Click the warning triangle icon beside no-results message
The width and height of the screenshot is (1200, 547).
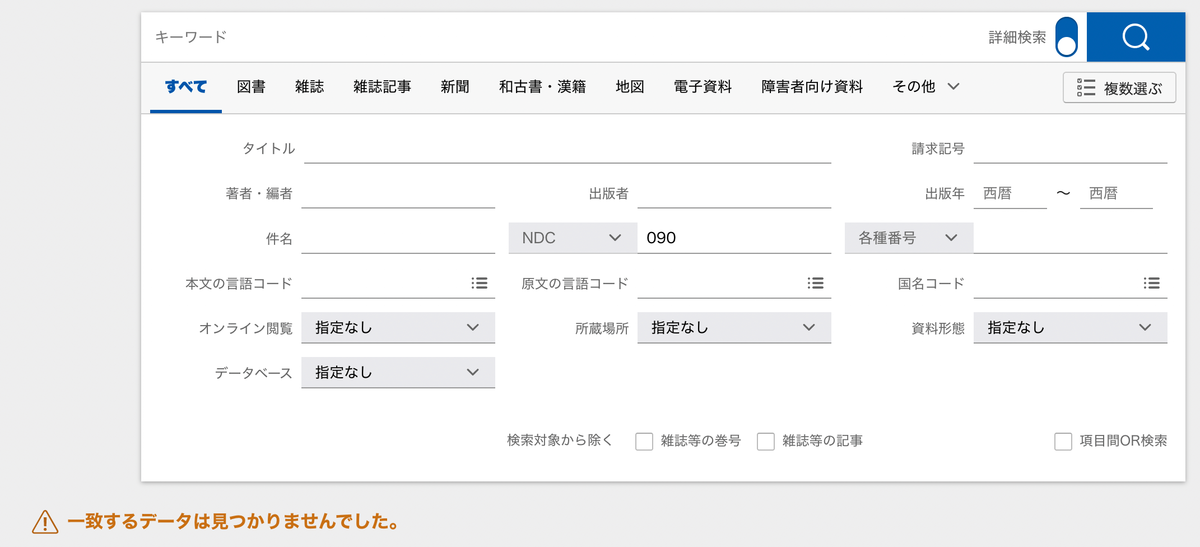(x=45, y=521)
